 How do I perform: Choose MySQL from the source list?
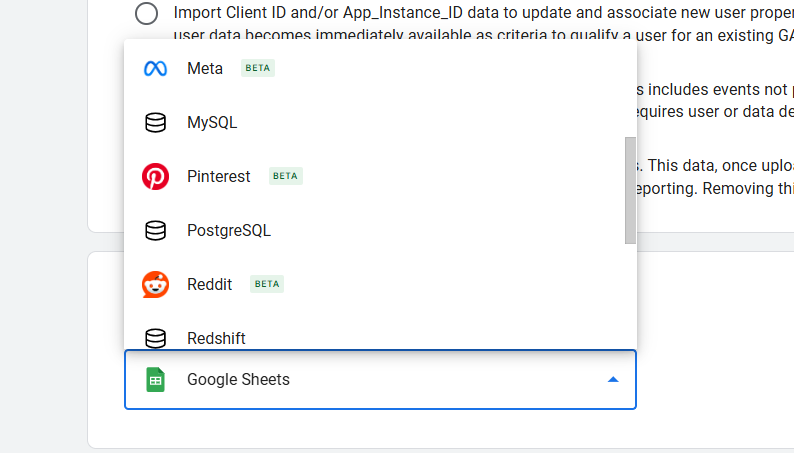375,122
